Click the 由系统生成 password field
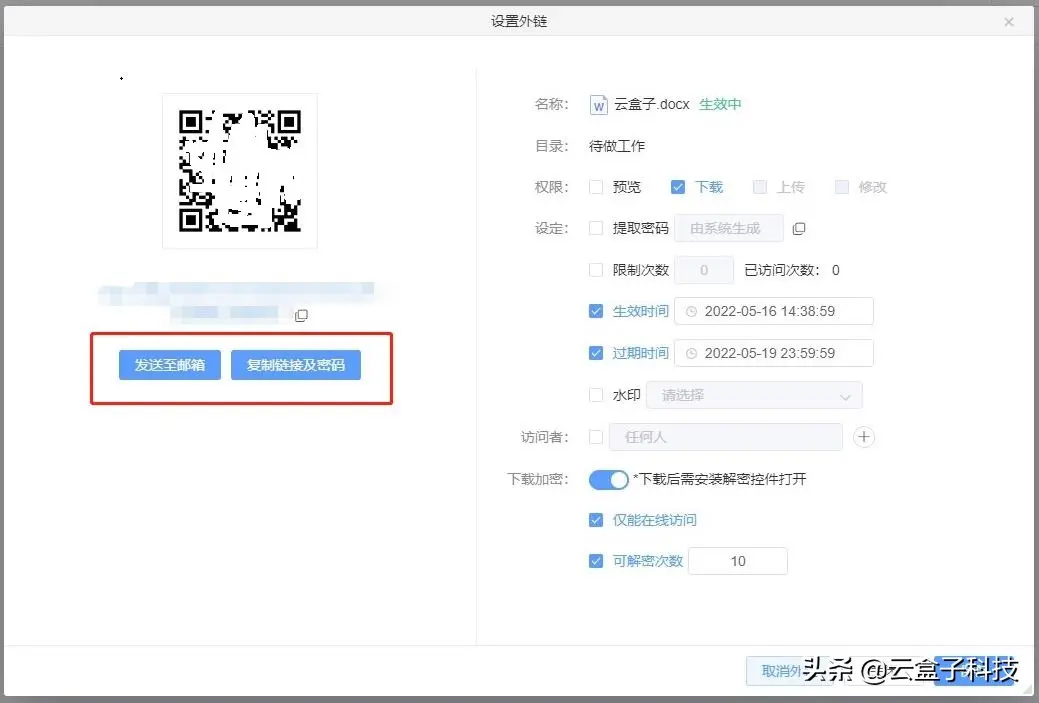Viewport: 1039px width, 703px height. [x=728, y=229]
